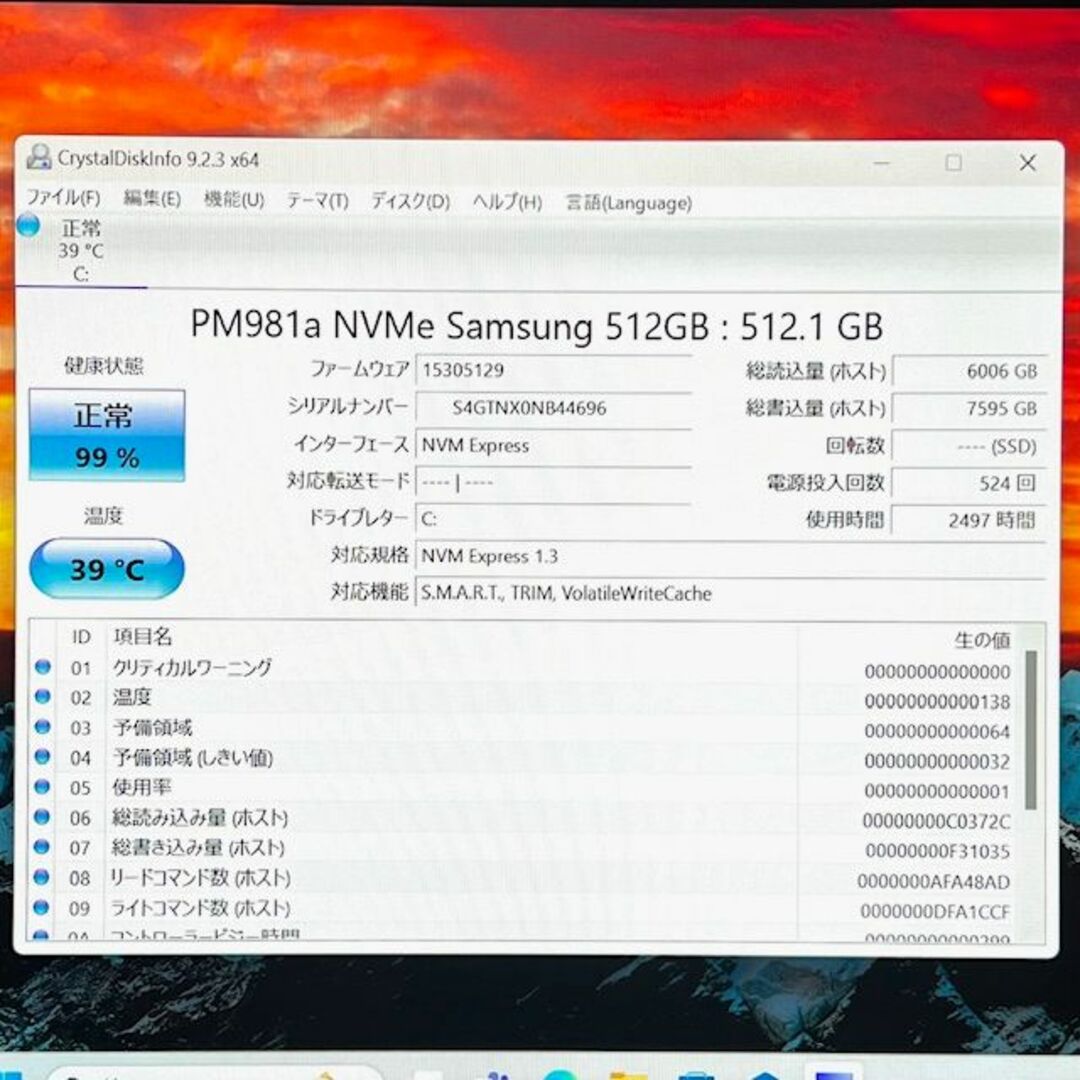The height and width of the screenshot is (1080, 1080).
Task: Open the 機能(U) menu
Action: 234,200
